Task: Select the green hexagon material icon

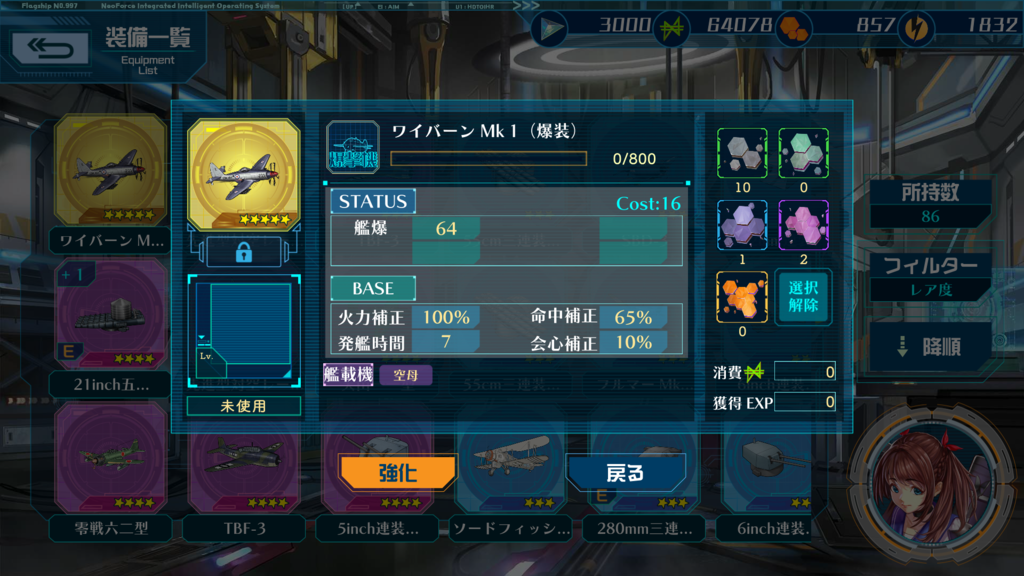Action: point(803,153)
